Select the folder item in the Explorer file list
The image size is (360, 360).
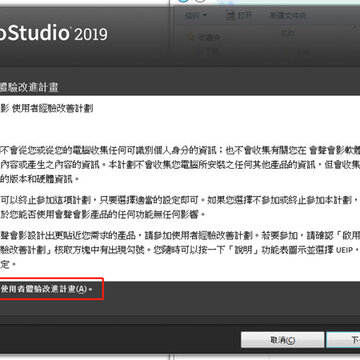coord(297,52)
